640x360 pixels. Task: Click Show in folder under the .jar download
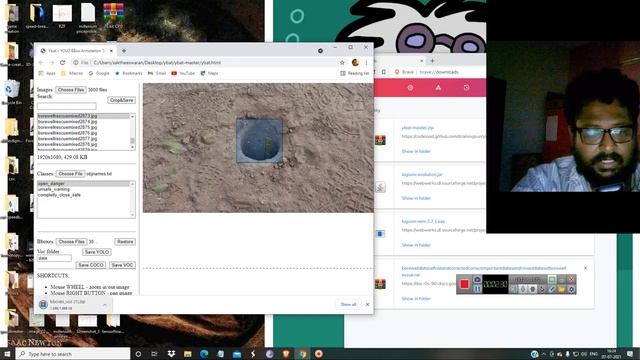tap(416, 198)
